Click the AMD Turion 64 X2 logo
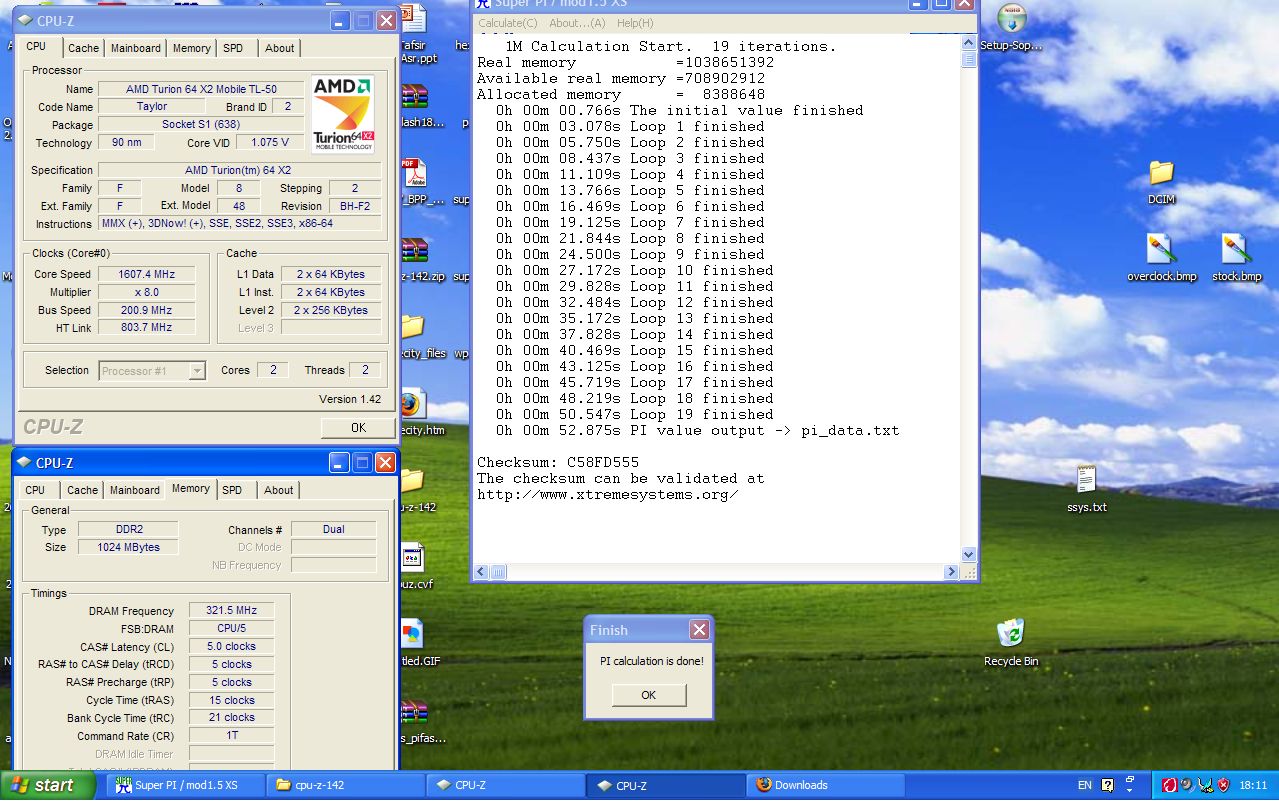The image size is (1279, 801). point(343,114)
